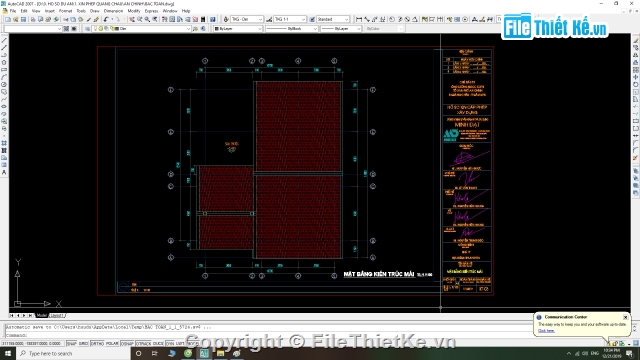Switch to the Layout1 tab
Image resolution: width=640 pixels, height=360 pixels.
pos(57,316)
